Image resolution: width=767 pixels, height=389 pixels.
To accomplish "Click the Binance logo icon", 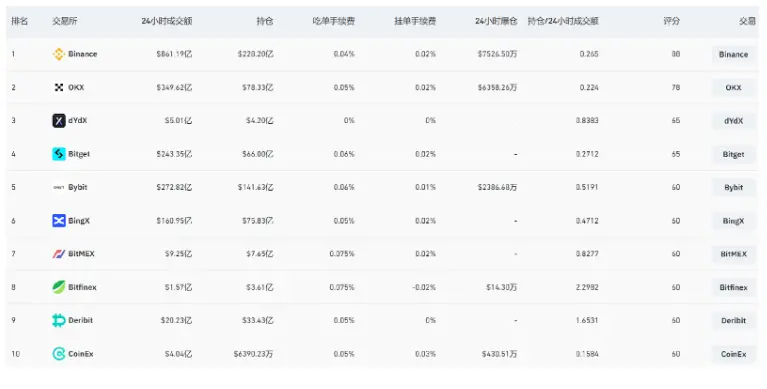I will coord(59,54).
